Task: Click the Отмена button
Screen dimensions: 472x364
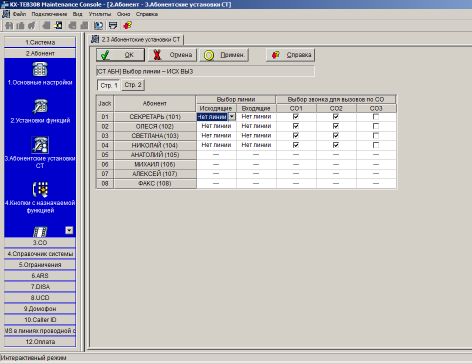Action: tap(172, 55)
